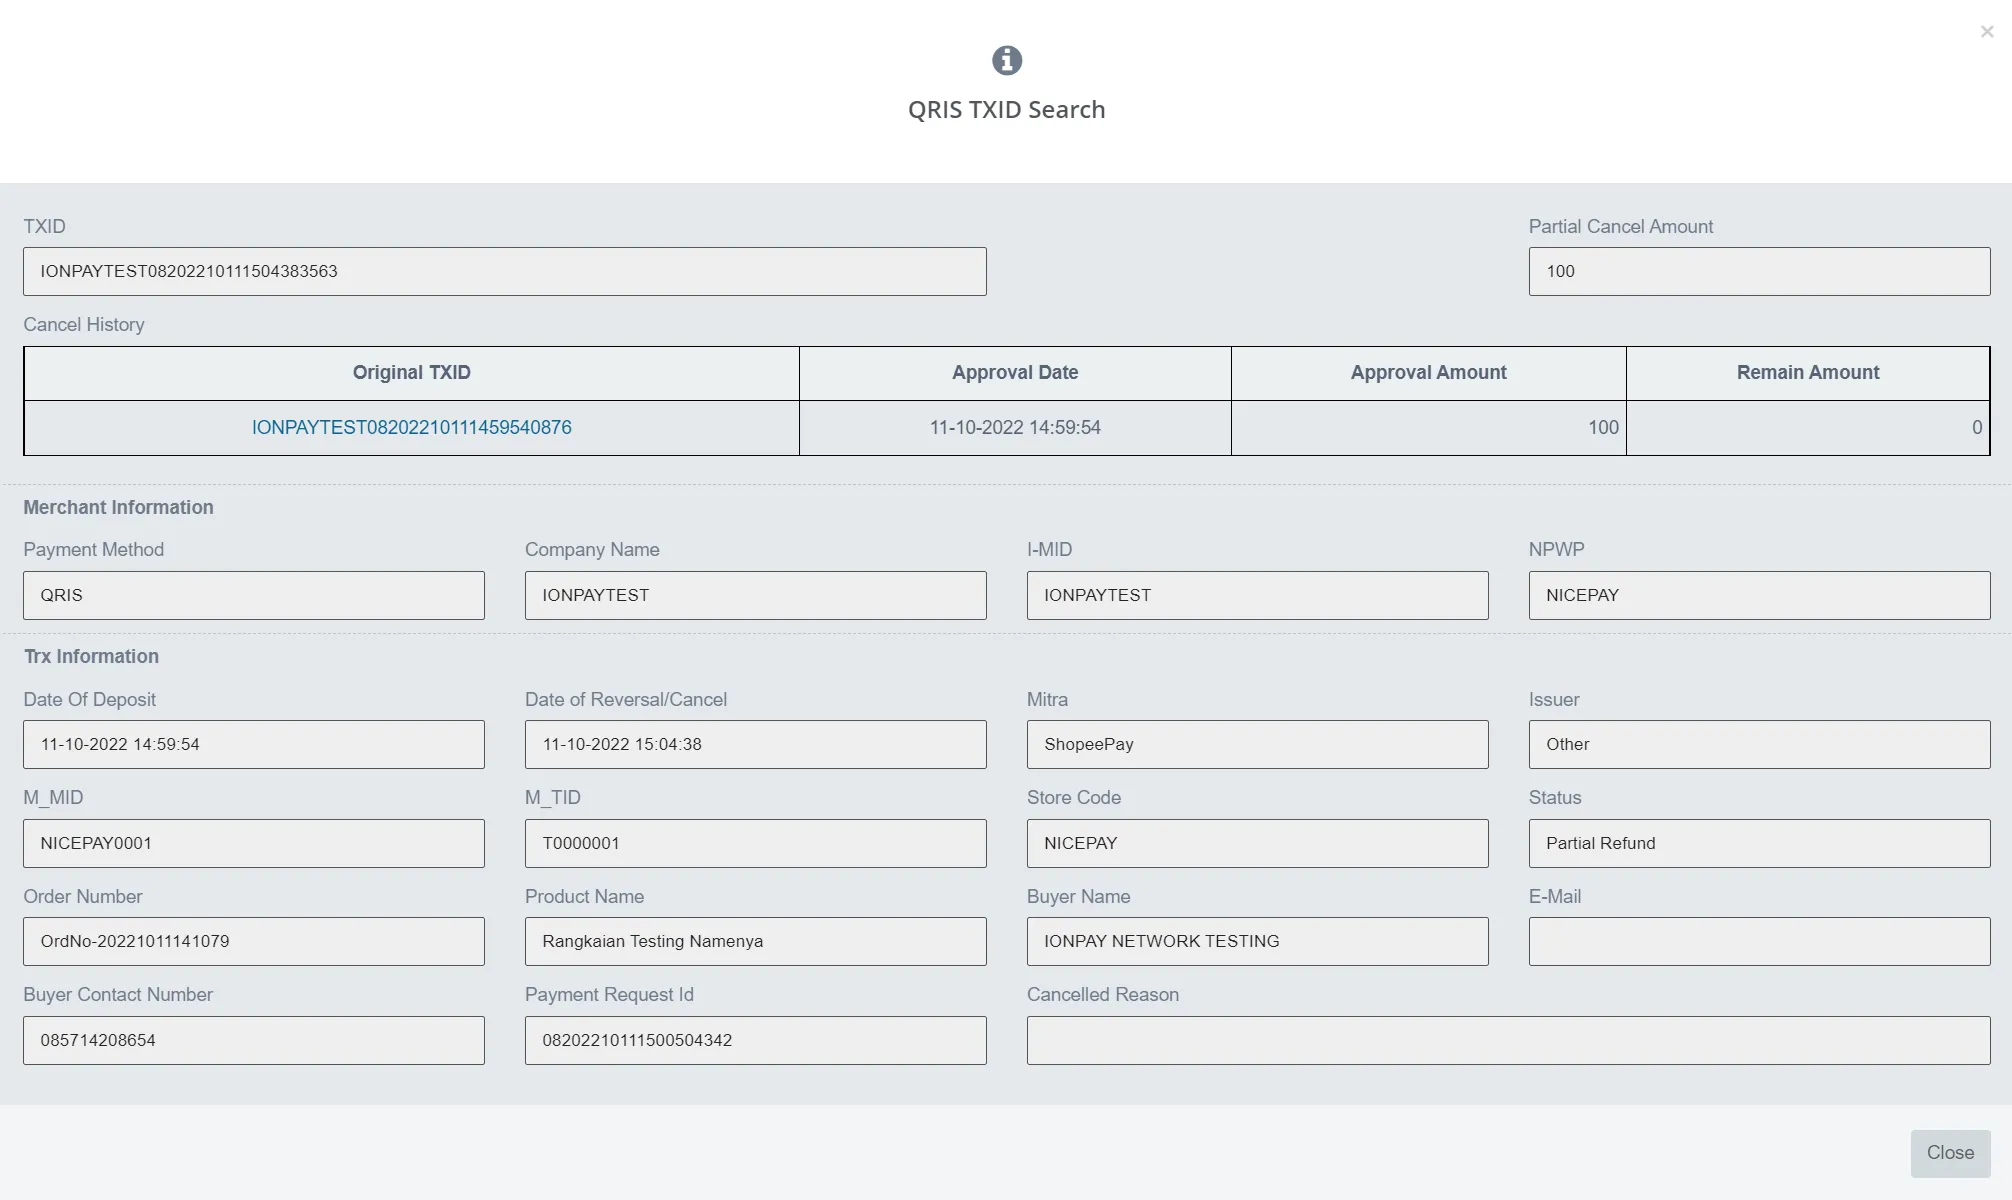The height and width of the screenshot is (1200, 2012).
Task: Click the IONPAYTEST0820221011459540876 hyperlink
Action: tap(411, 427)
